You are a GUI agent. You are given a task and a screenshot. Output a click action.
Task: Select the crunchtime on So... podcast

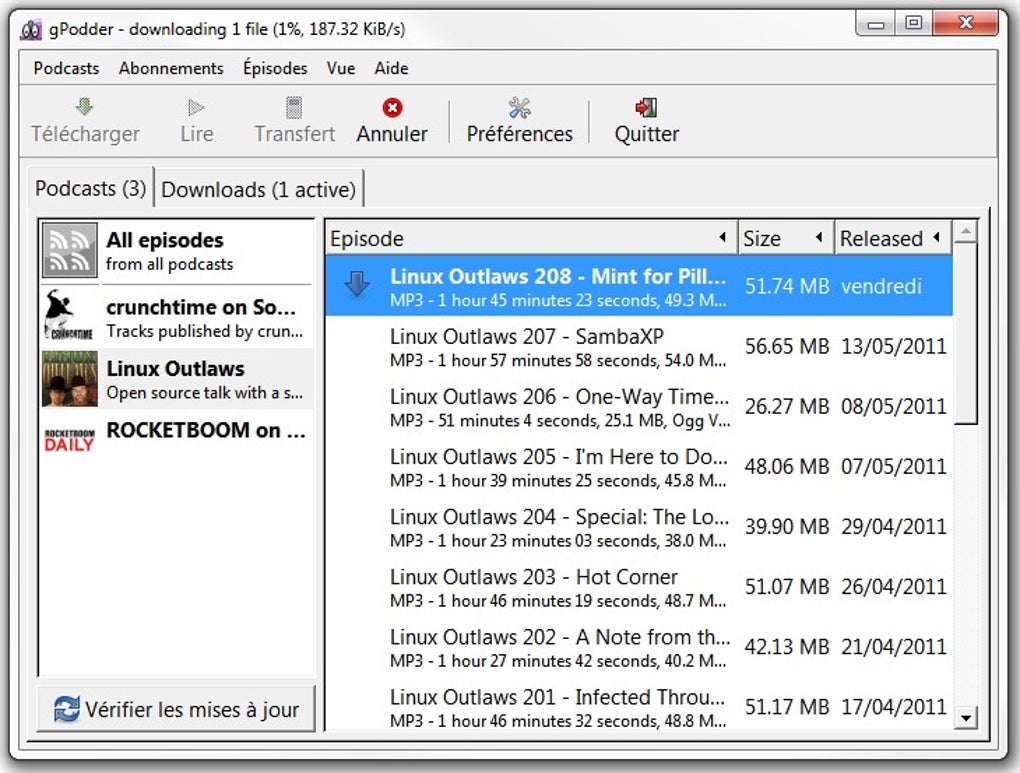tap(176, 316)
